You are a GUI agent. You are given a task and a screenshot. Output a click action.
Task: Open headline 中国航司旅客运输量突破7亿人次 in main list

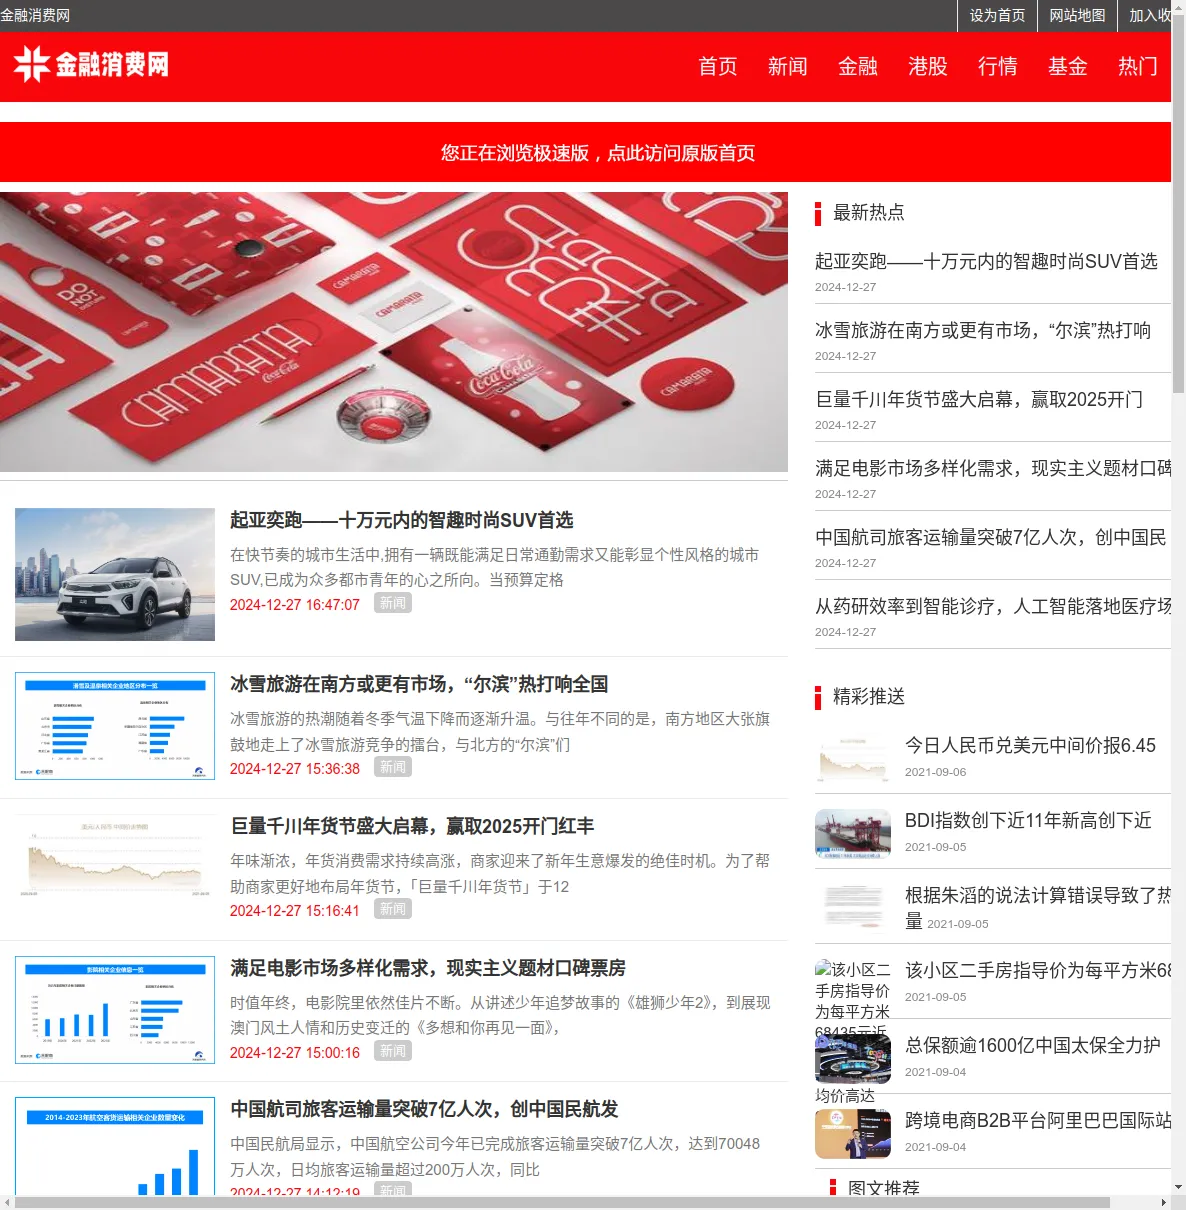point(424,1109)
